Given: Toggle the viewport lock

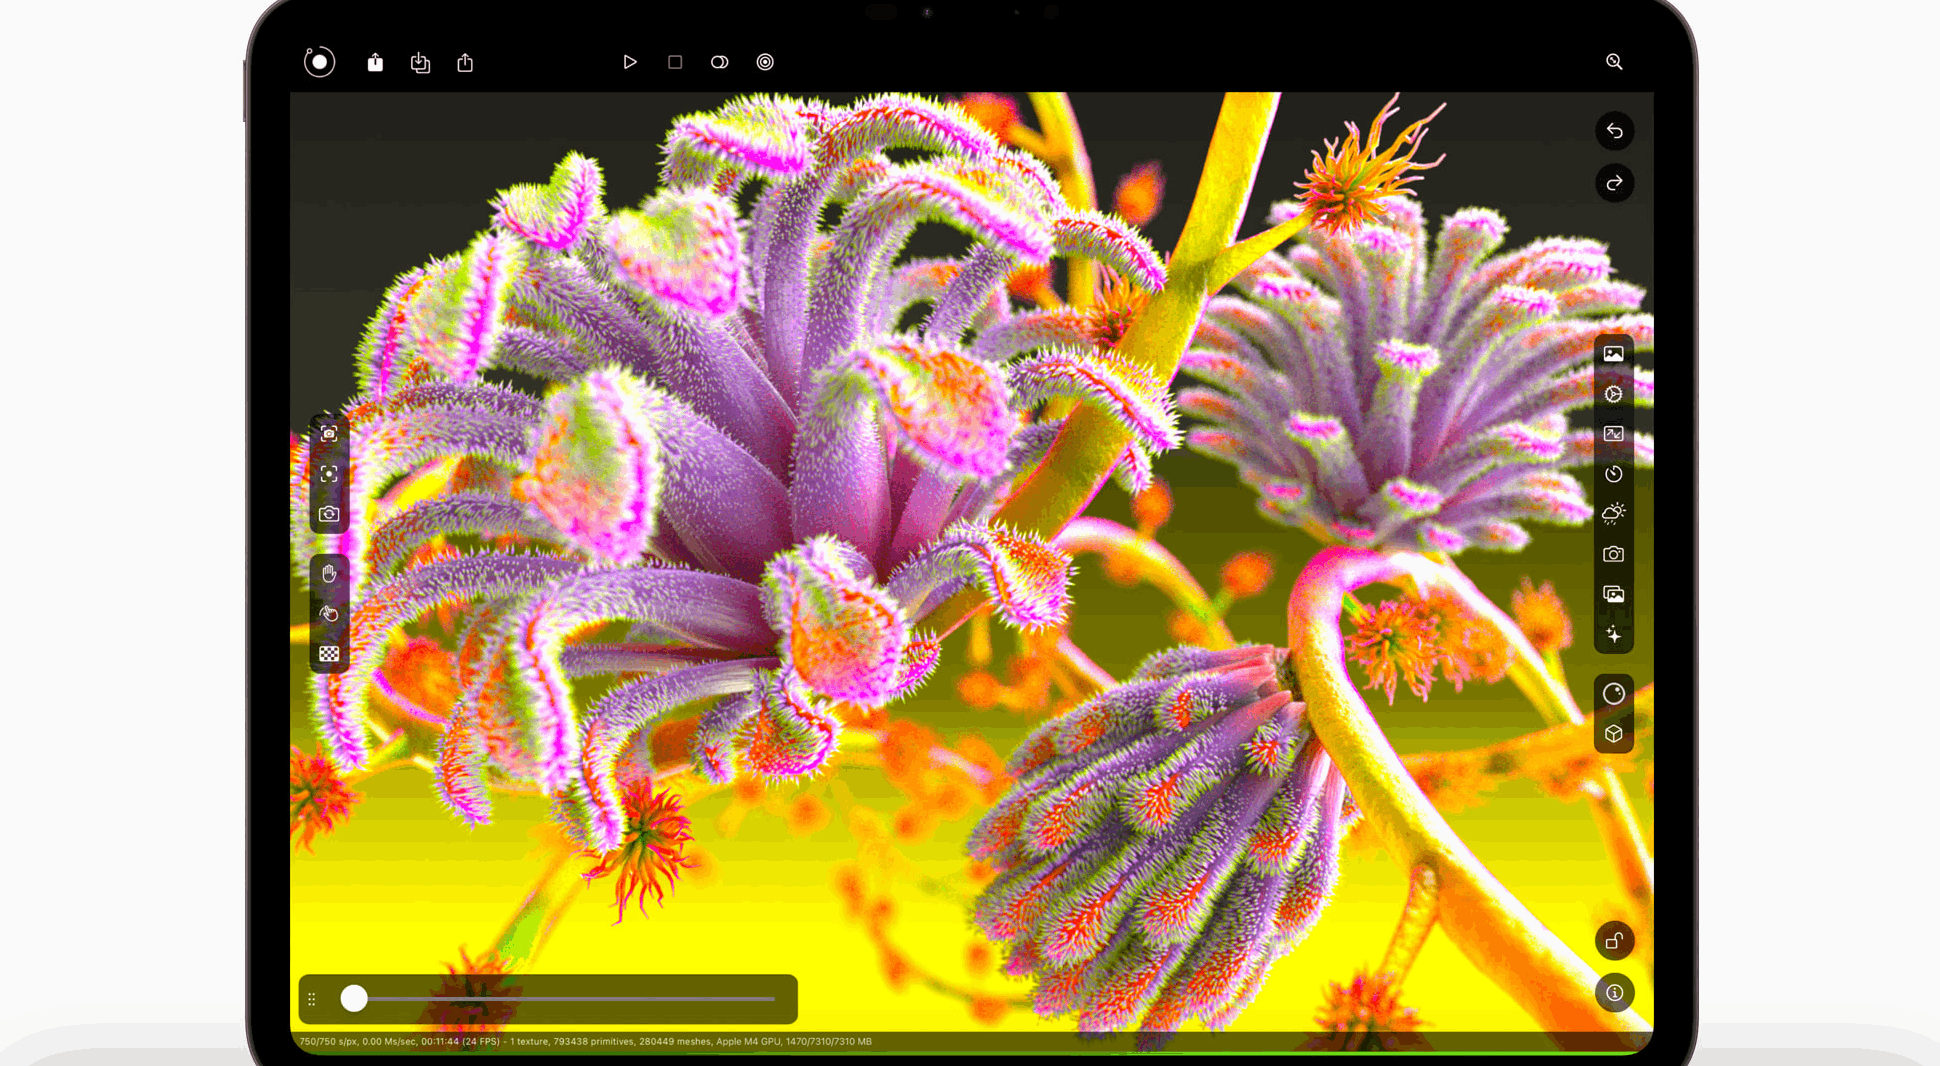Looking at the screenshot, I should 1614,941.
